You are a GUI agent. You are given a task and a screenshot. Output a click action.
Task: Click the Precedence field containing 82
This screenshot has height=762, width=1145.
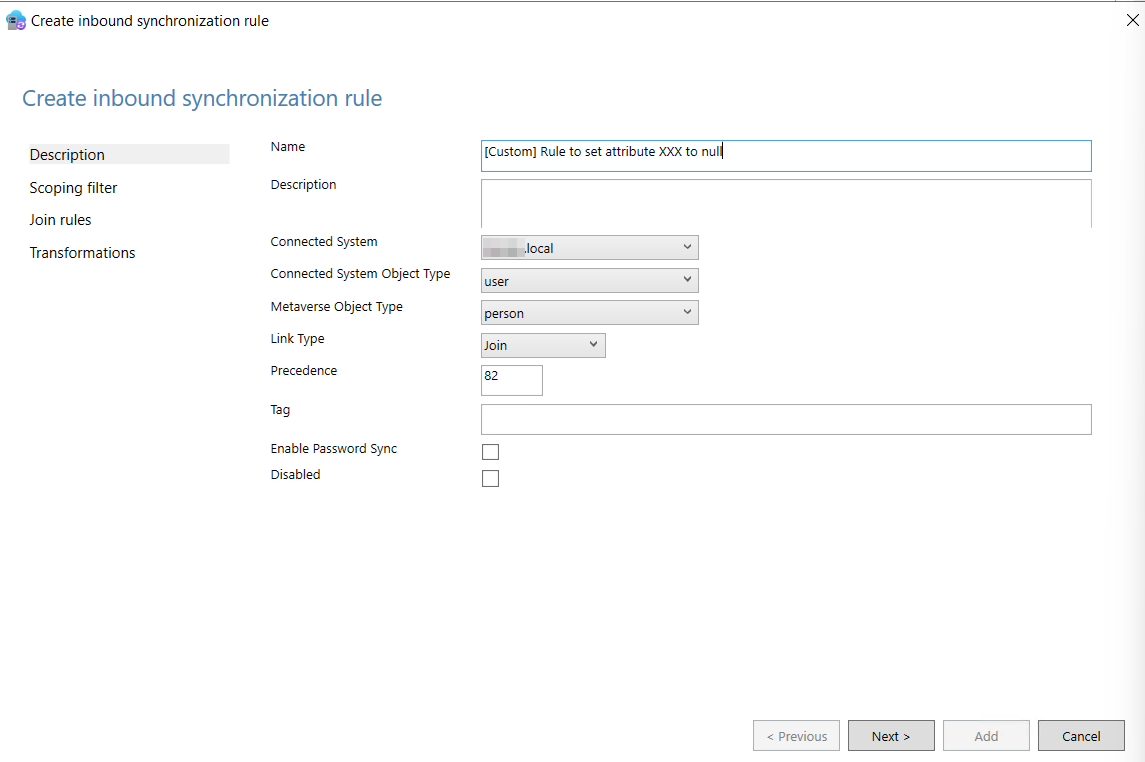[511, 380]
